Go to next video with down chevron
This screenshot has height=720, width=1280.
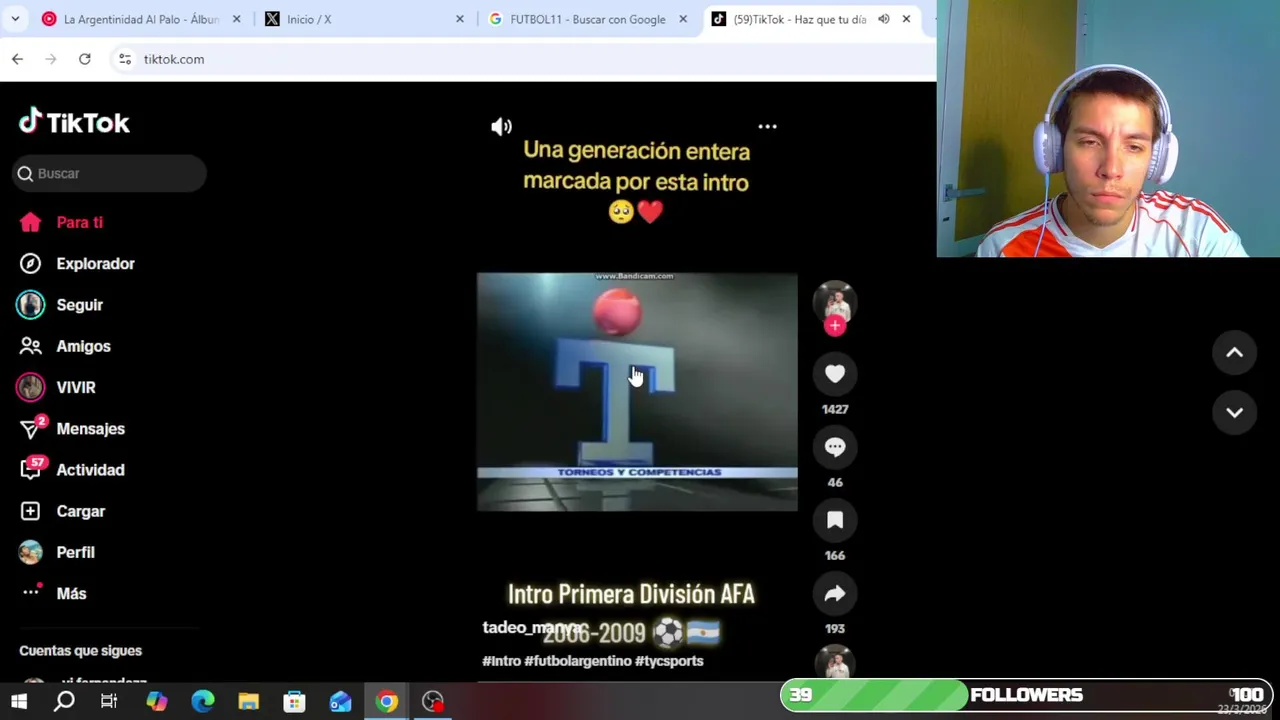pyautogui.click(x=1234, y=412)
